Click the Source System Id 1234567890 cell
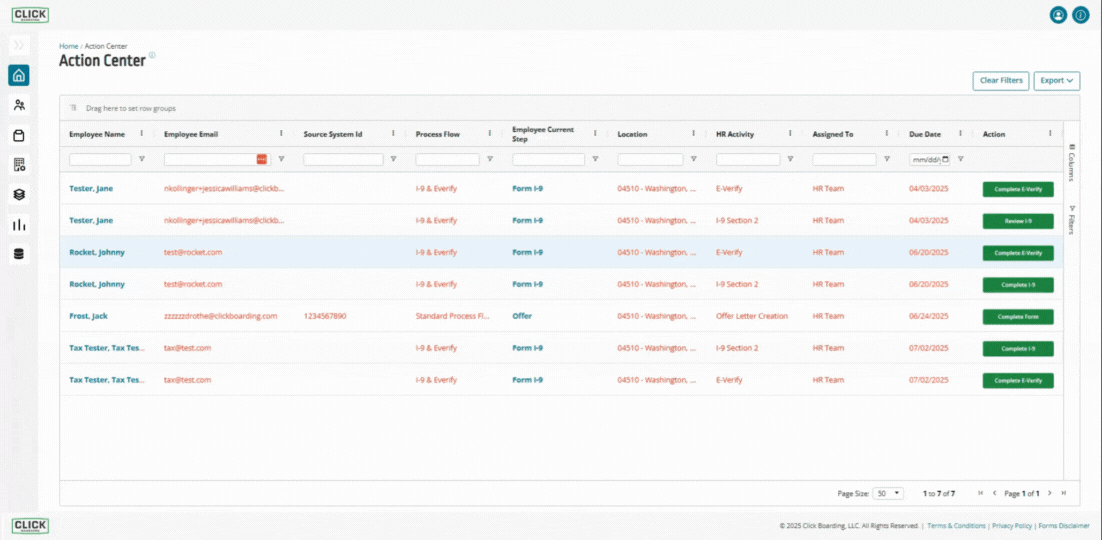The height and width of the screenshot is (540, 1102). 325,316
